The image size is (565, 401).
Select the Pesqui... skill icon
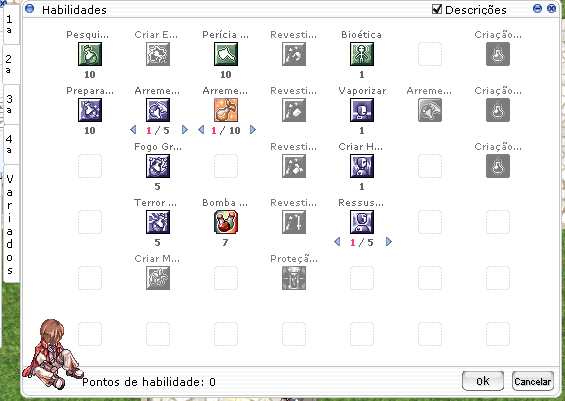tap(90, 54)
